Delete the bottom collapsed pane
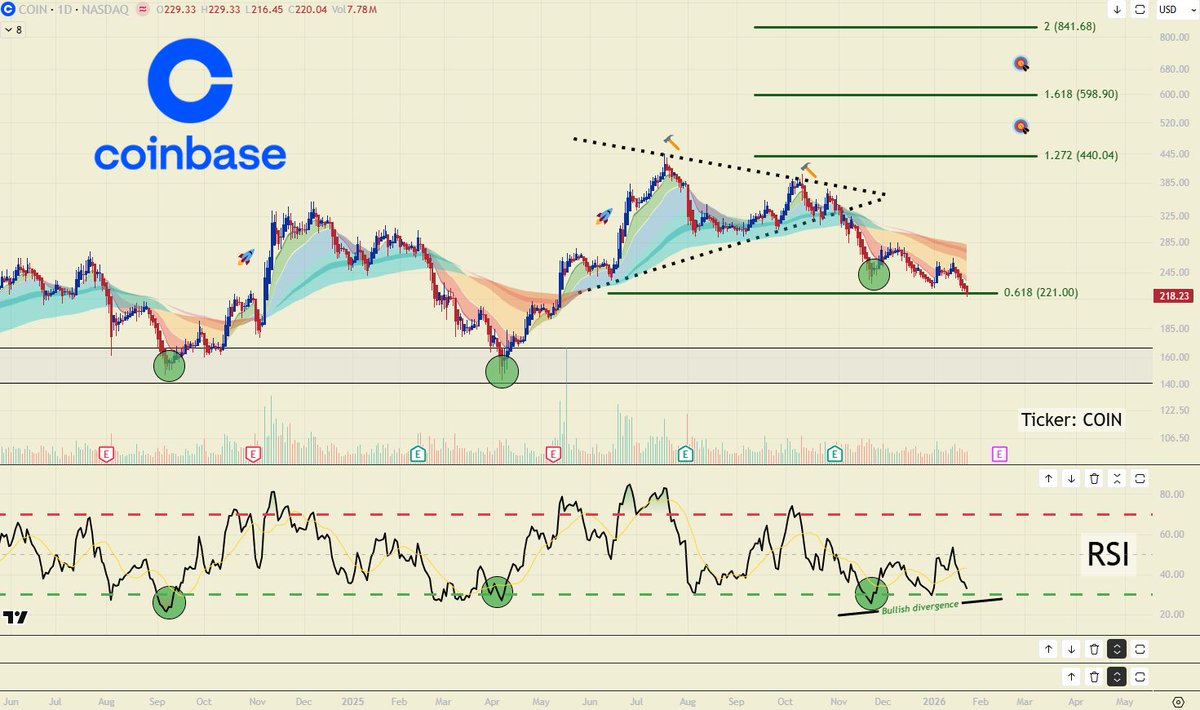Viewport: 1200px width, 710px height. (1094, 677)
